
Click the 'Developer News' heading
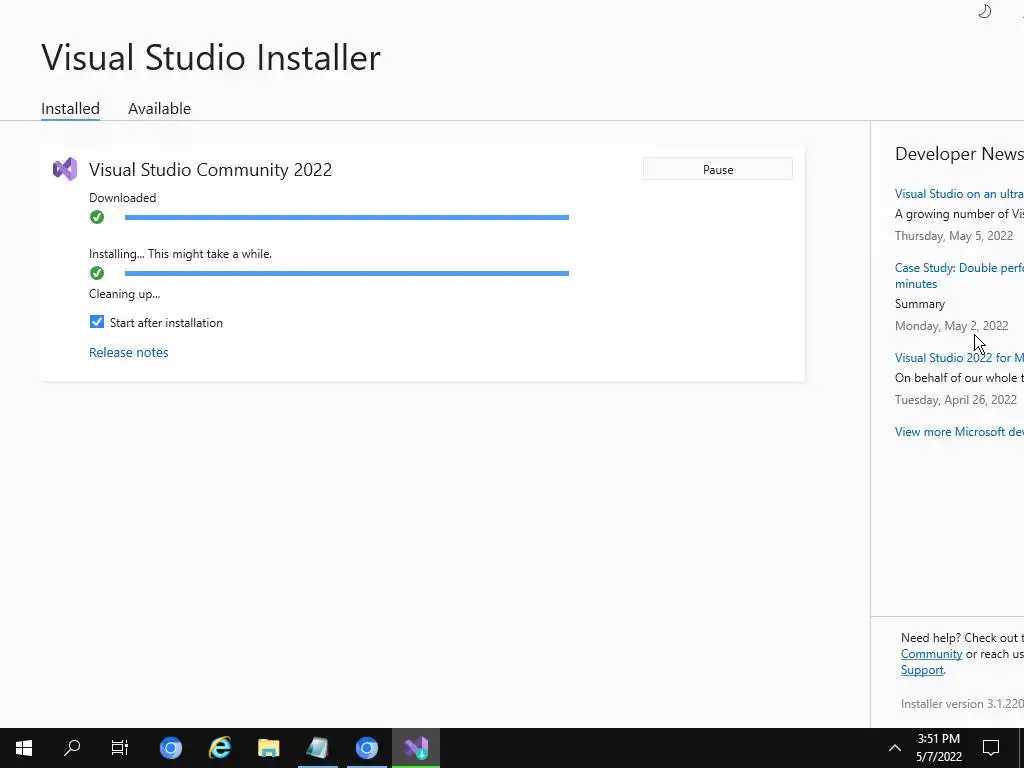click(x=959, y=154)
